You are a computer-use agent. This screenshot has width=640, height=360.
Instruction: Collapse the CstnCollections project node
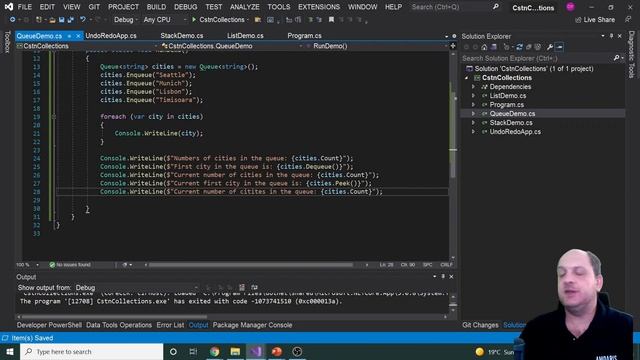point(467,78)
